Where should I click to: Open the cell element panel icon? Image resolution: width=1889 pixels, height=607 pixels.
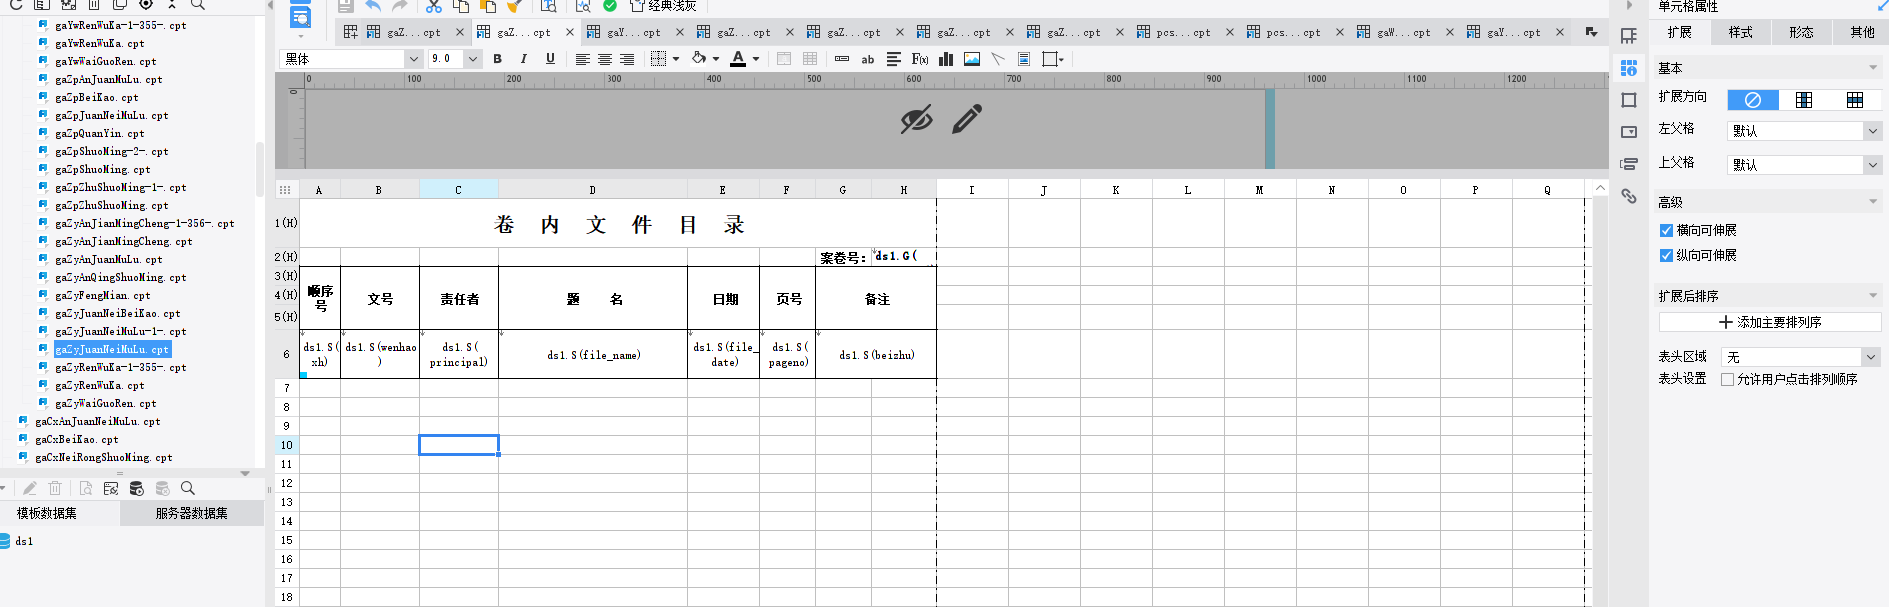pyautogui.click(x=1629, y=36)
